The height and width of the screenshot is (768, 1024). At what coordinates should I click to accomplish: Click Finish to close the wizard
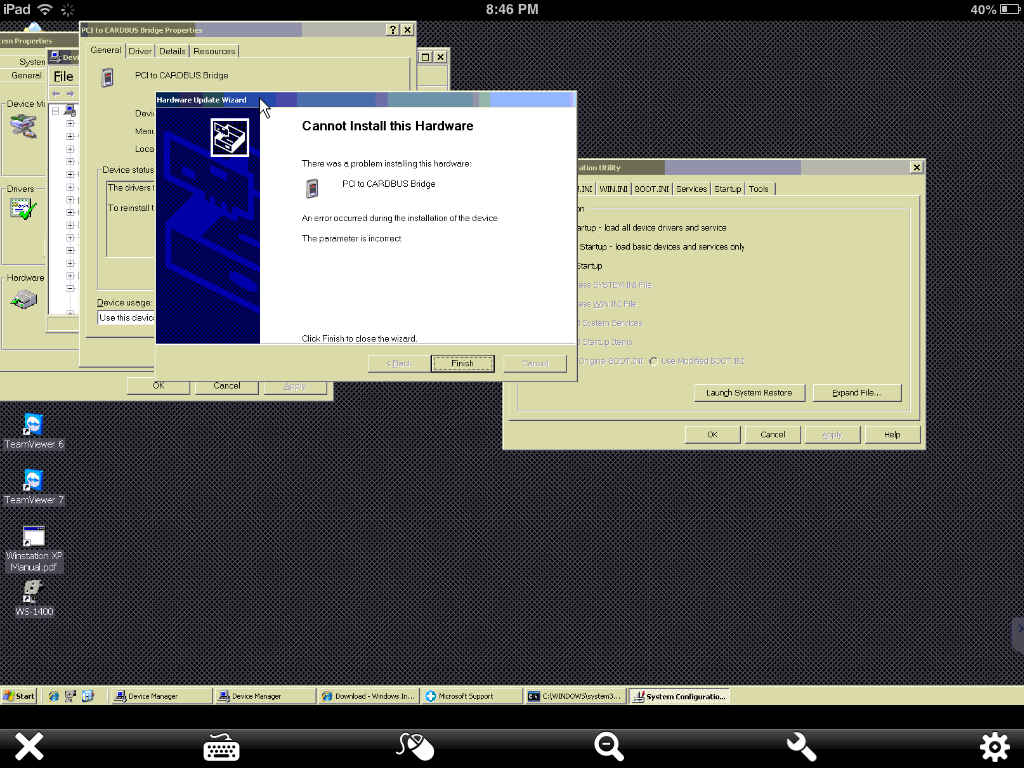click(462, 363)
